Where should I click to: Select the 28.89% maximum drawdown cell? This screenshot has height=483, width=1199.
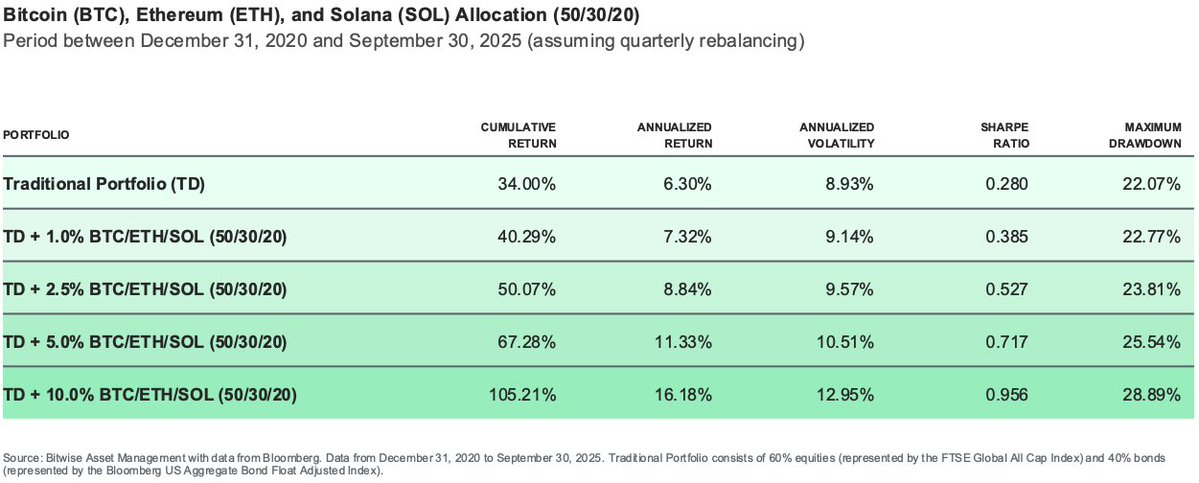1155,395
